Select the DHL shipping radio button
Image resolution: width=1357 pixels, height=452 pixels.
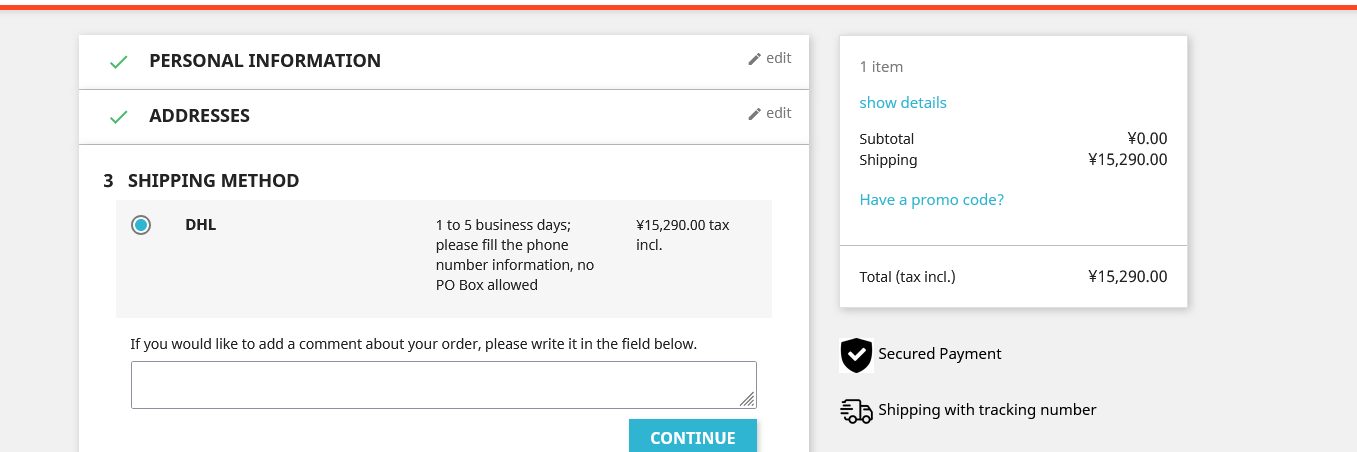coord(141,226)
